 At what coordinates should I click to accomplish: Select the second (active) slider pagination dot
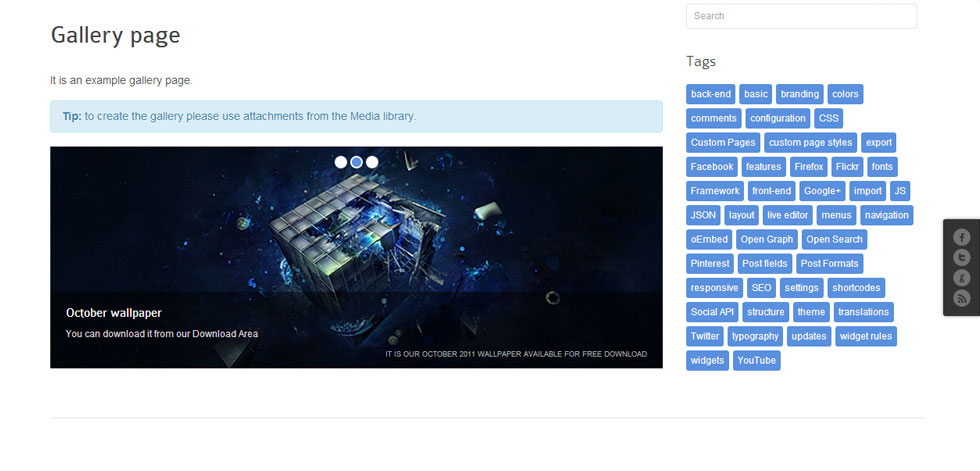(x=356, y=162)
